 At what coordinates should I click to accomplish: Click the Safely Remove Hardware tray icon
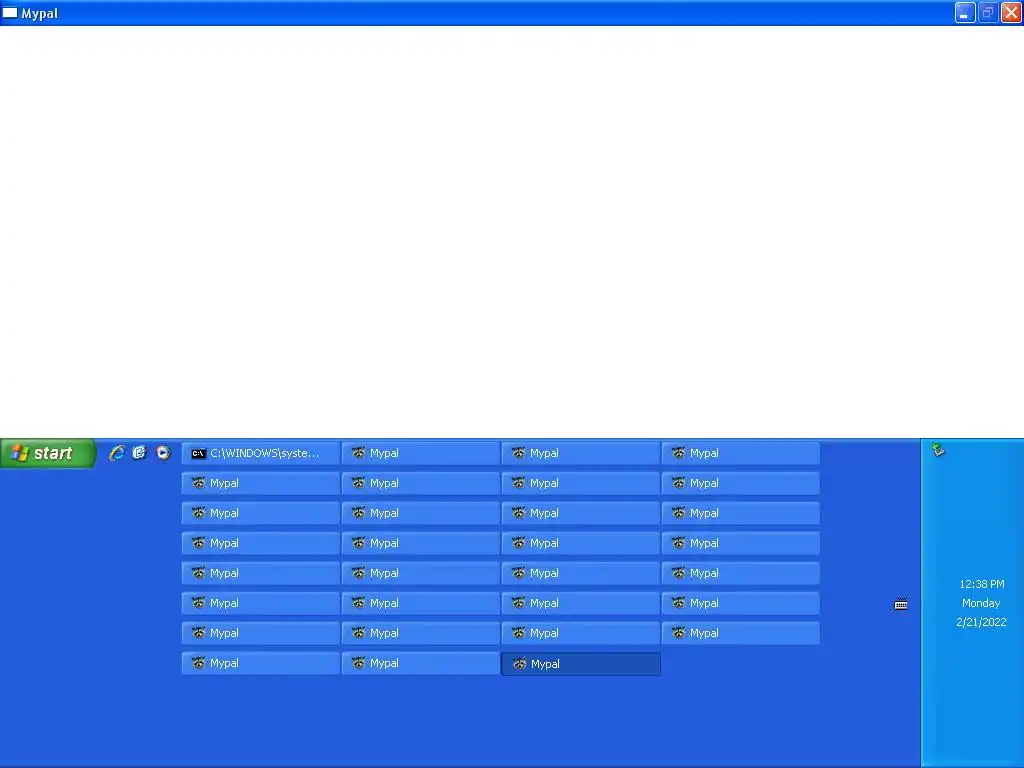(938, 449)
